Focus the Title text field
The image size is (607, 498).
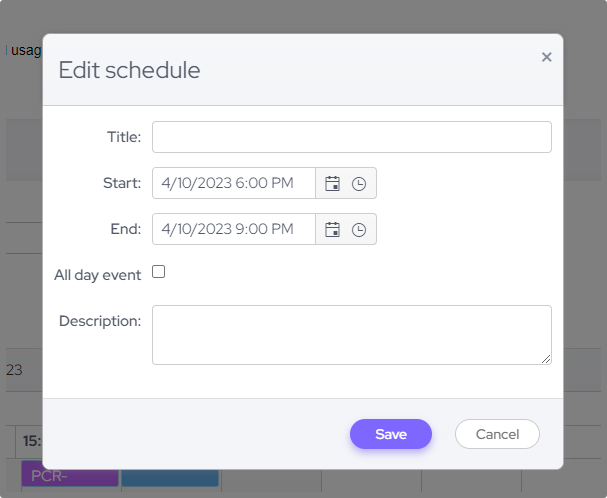[351, 137]
